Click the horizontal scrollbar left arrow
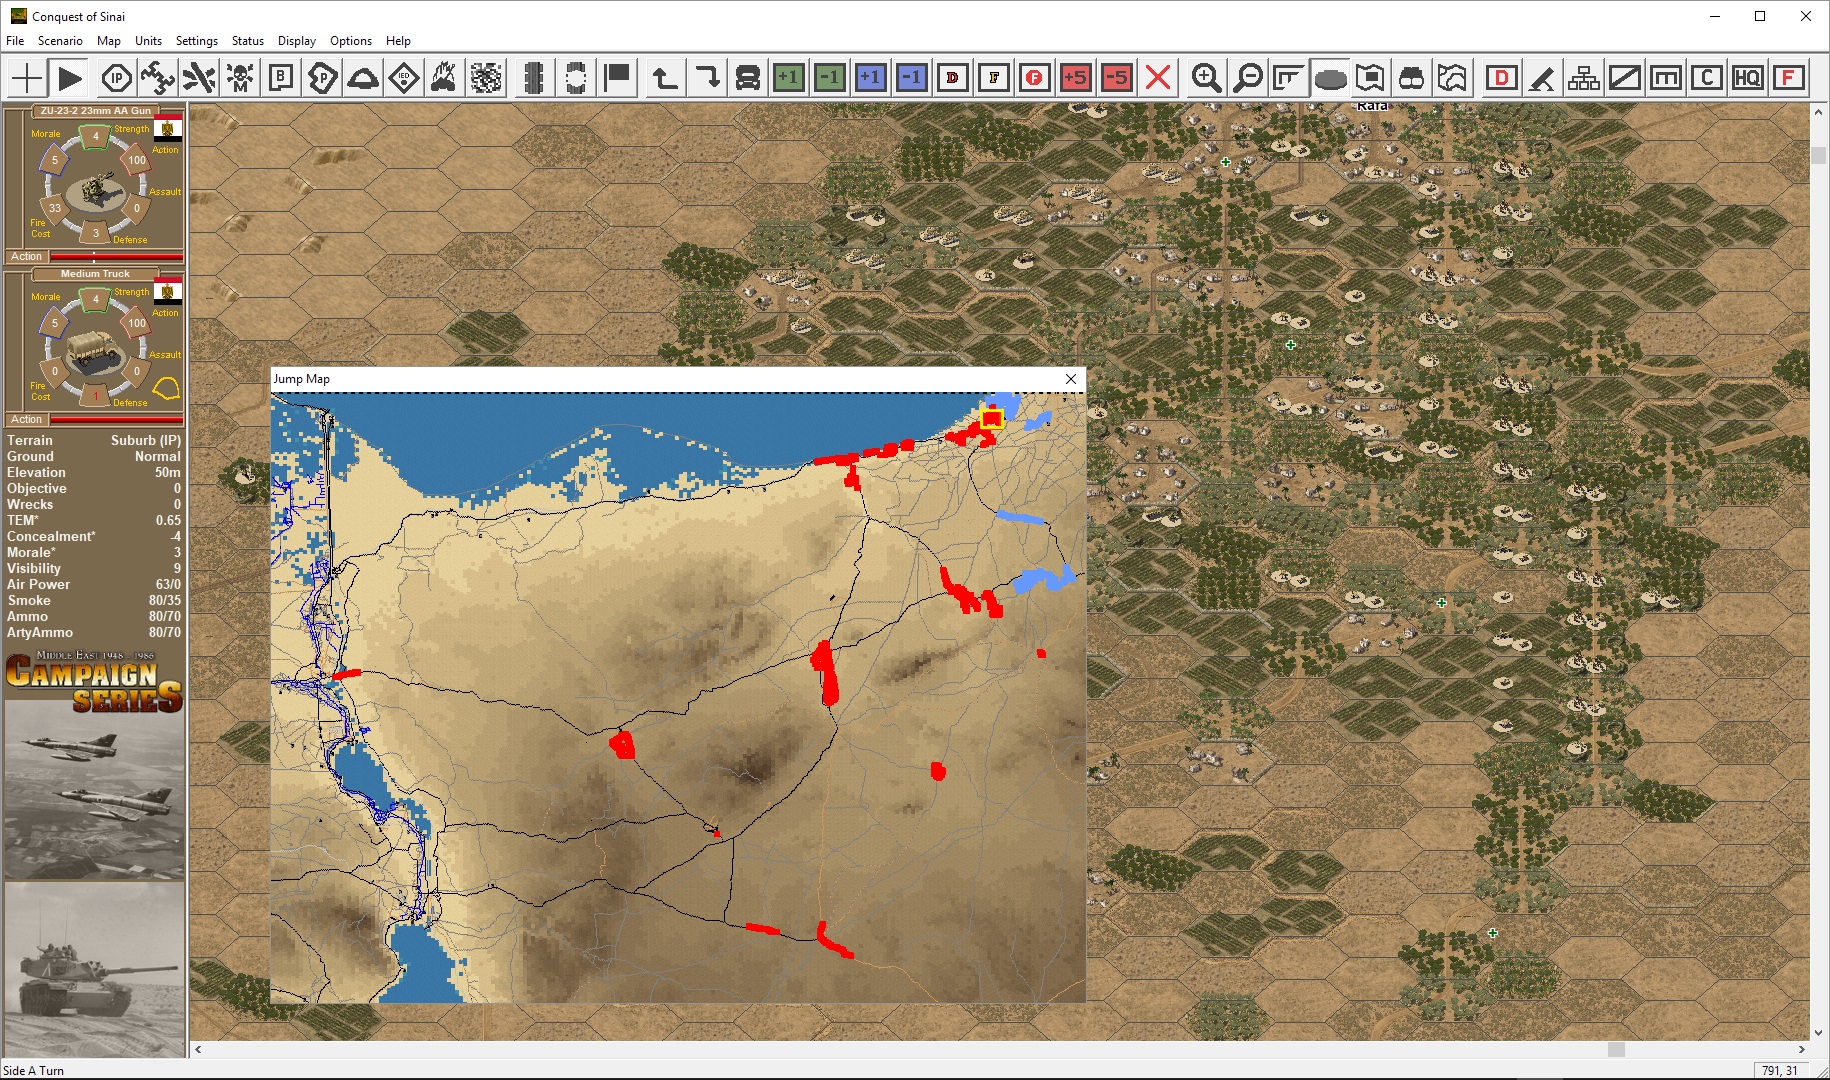Screen dimensions: 1830x1080 pos(198,1050)
